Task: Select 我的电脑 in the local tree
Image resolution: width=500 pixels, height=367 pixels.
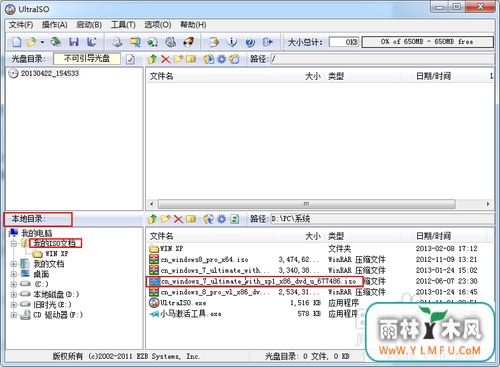Action: pos(37,233)
